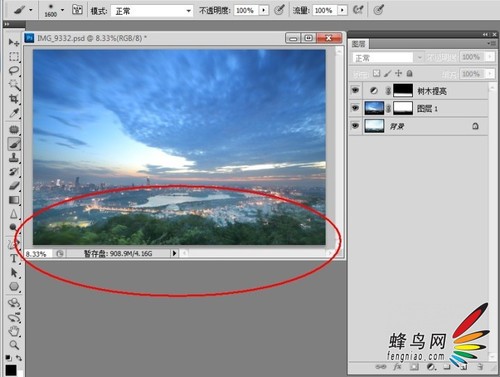The height and width of the screenshot is (377, 500).
Task: Click the opacity 100% field in options bar
Action: (246, 10)
